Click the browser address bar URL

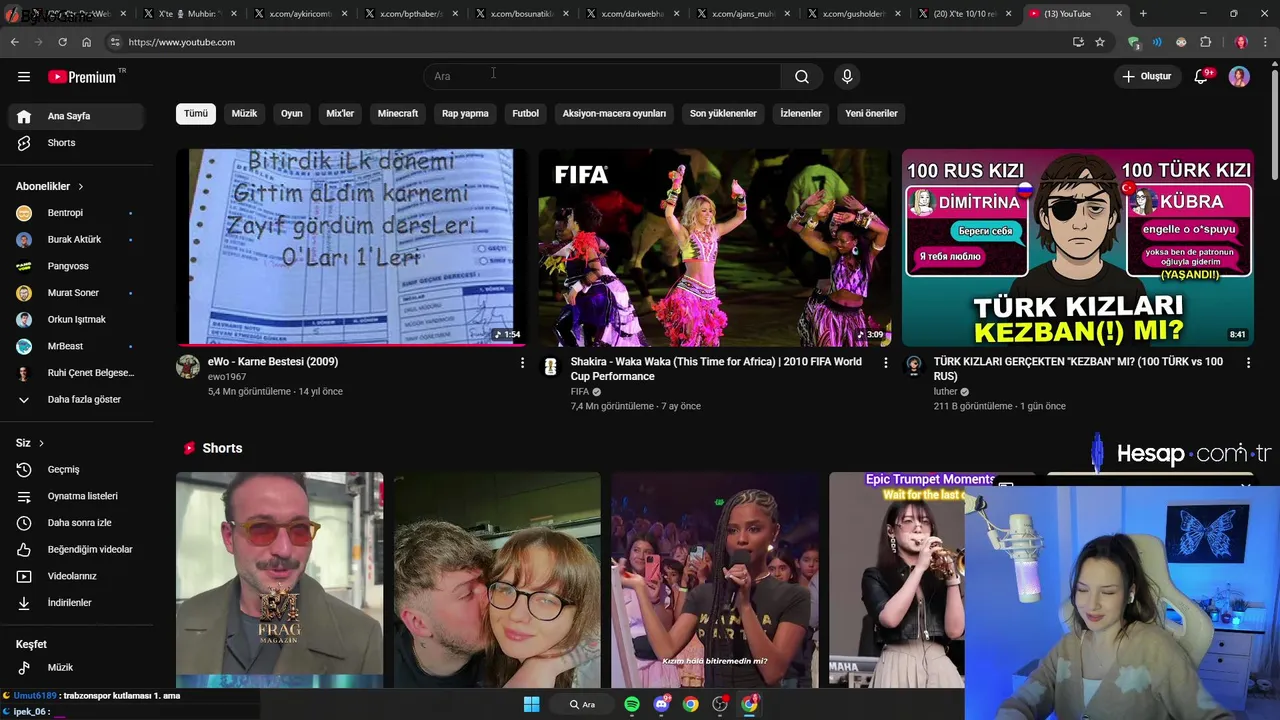tap(182, 42)
